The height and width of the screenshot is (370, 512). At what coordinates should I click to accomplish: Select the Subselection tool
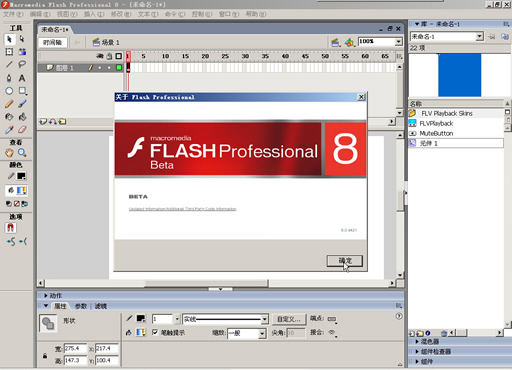click(x=22, y=39)
